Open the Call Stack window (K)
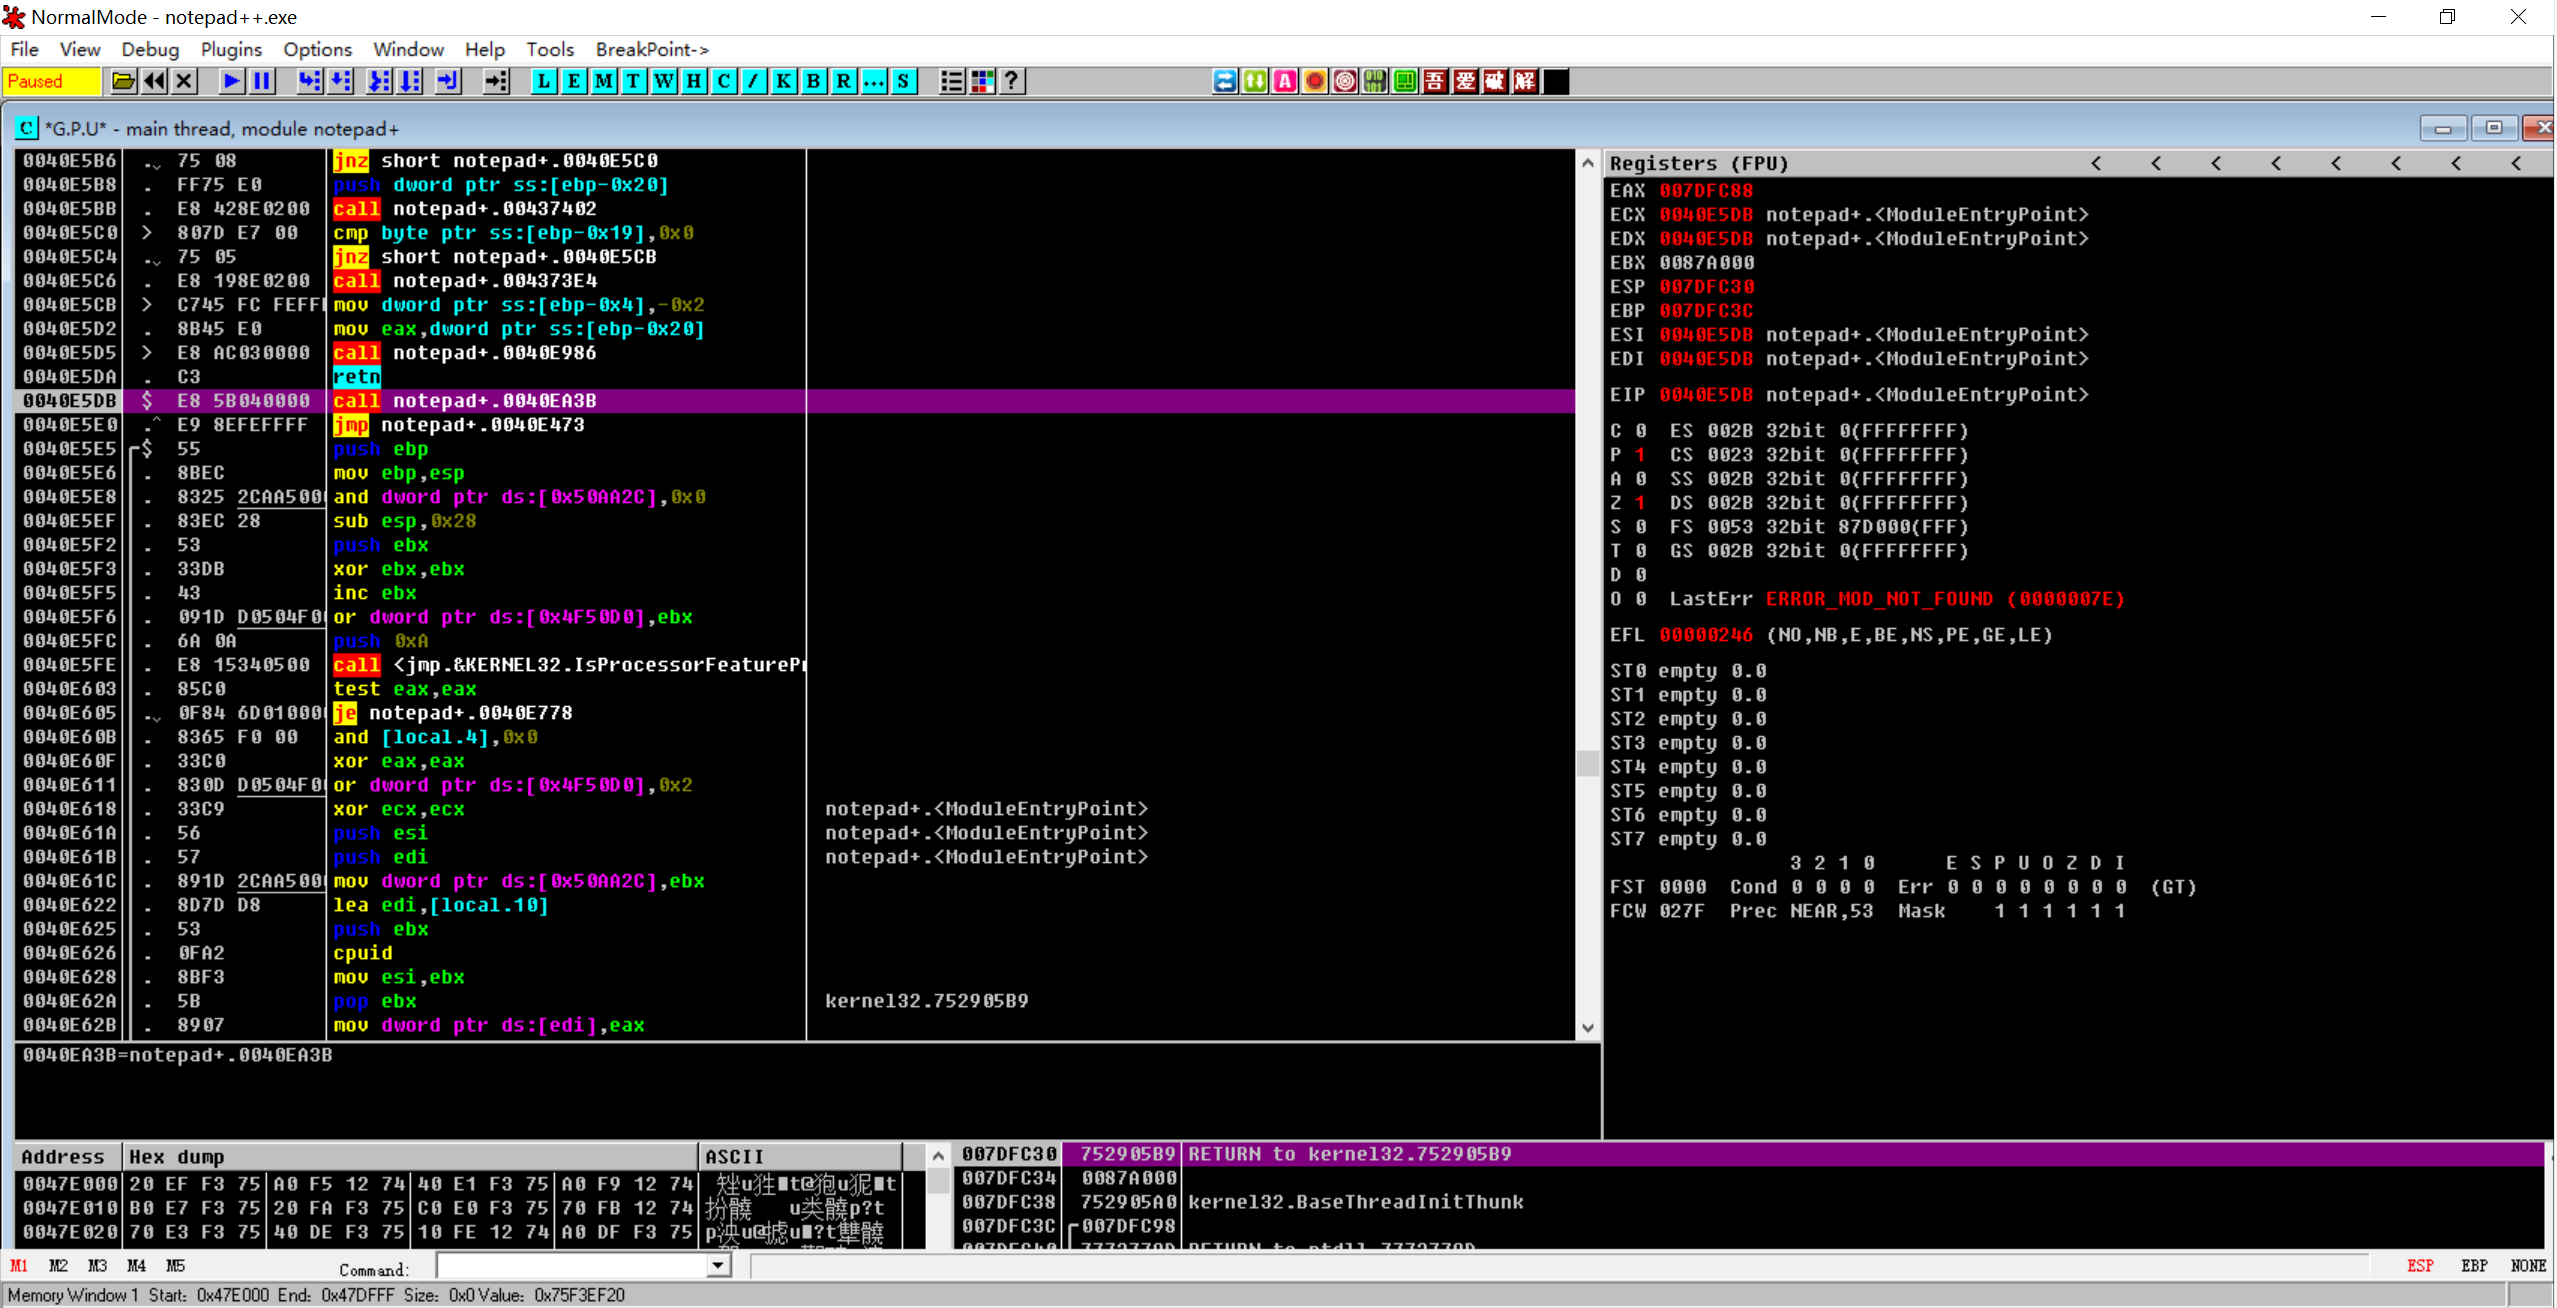The width and height of the screenshot is (2557, 1308). (783, 81)
